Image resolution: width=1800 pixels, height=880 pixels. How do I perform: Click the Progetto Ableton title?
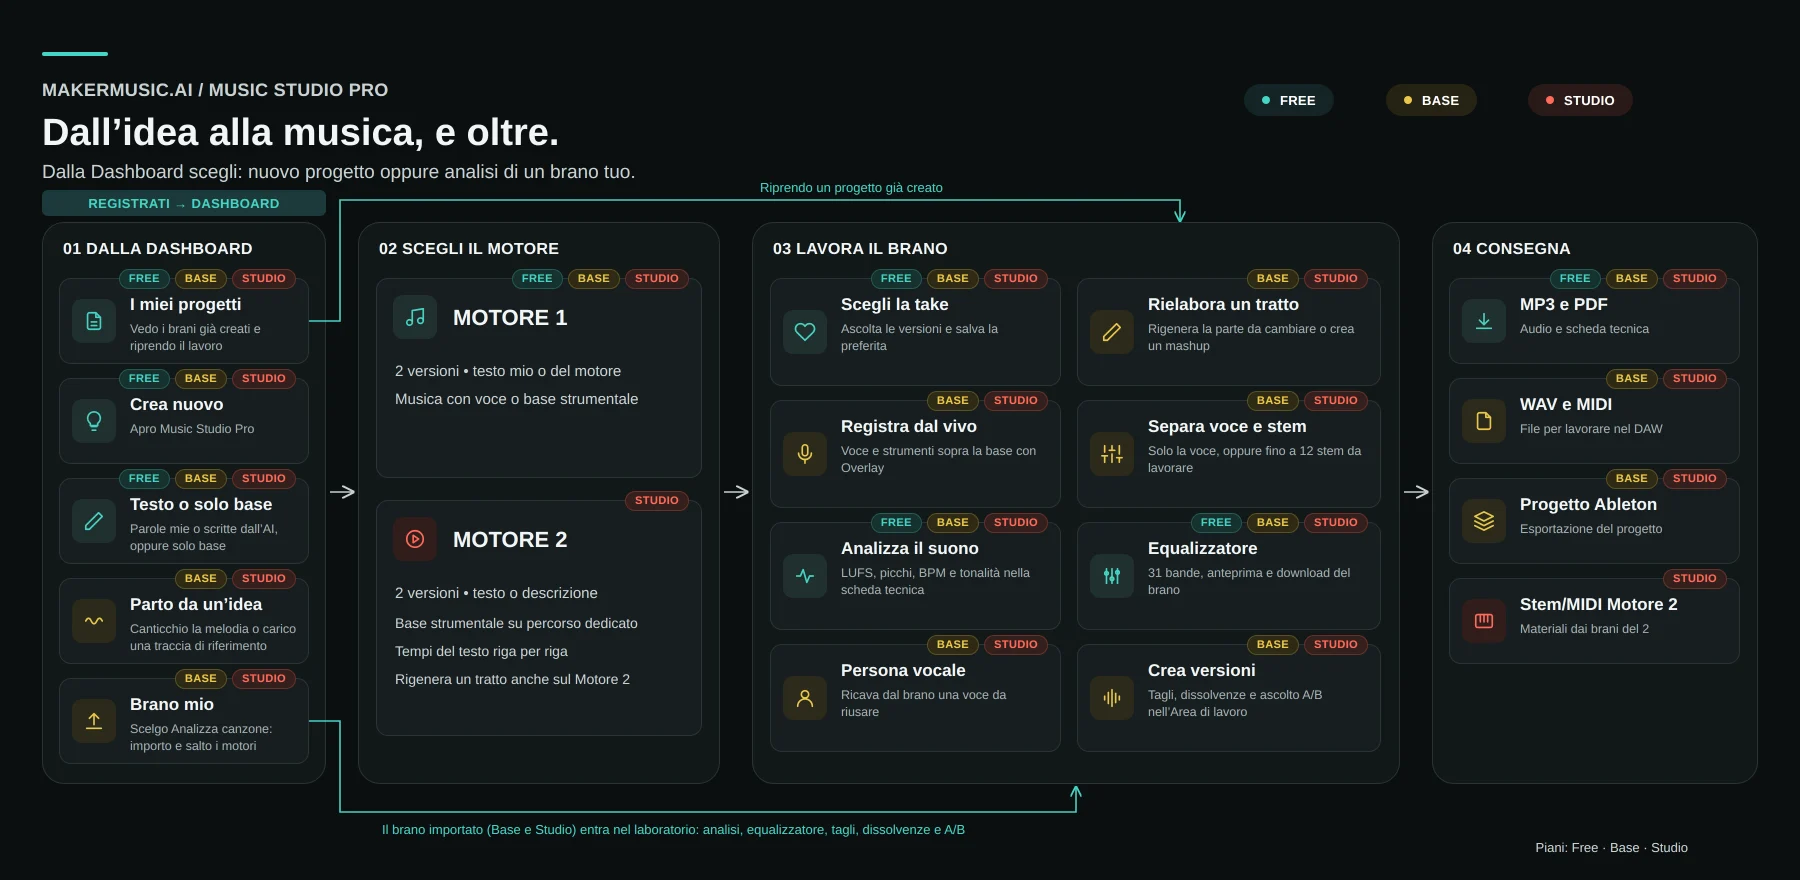click(x=1588, y=504)
